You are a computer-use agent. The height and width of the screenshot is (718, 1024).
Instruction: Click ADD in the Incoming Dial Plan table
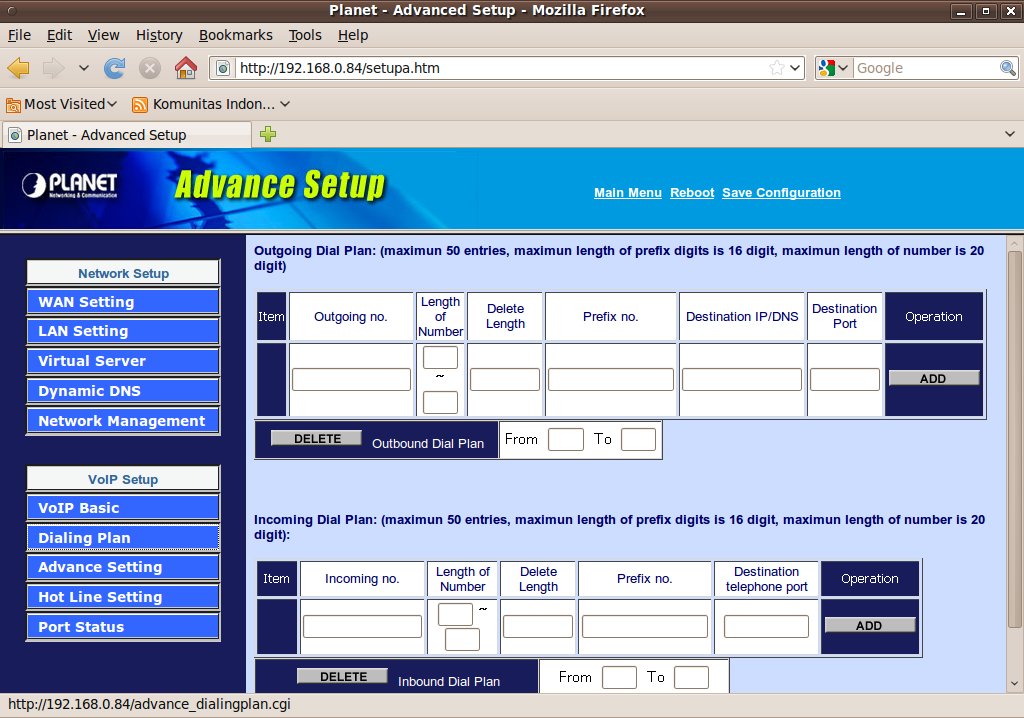870,625
